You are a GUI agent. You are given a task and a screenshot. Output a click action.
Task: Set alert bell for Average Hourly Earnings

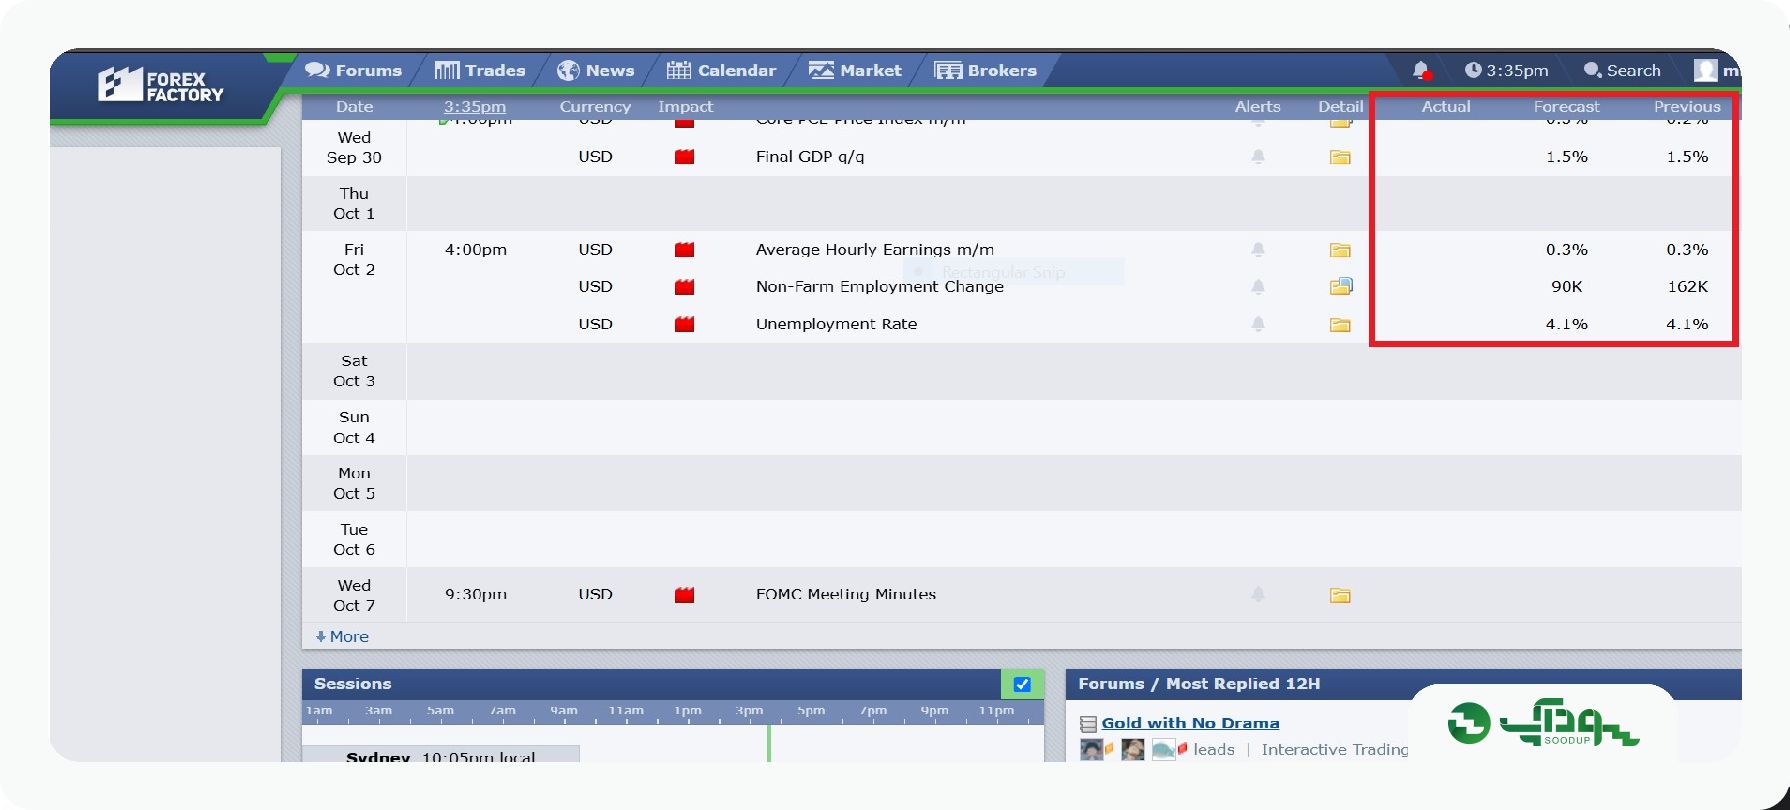point(1258,250)
